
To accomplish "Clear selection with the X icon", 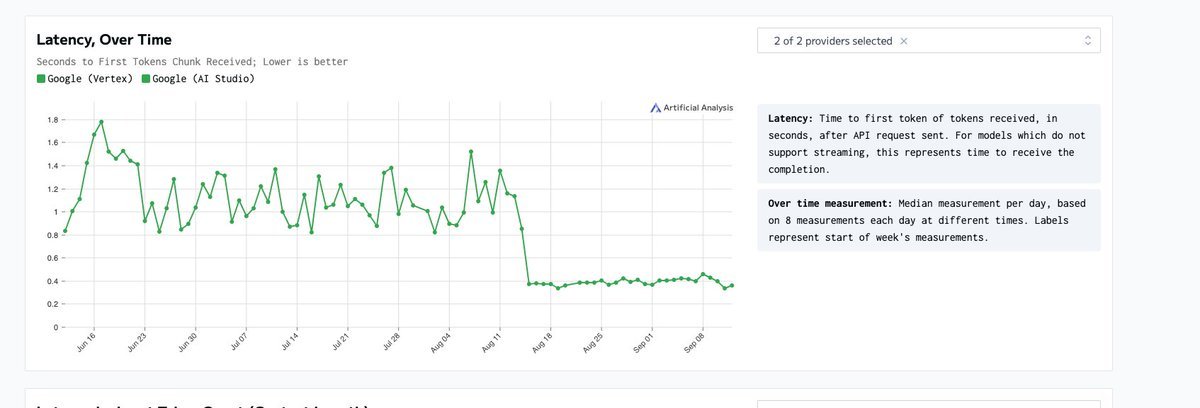I will (x=904, y=41).
